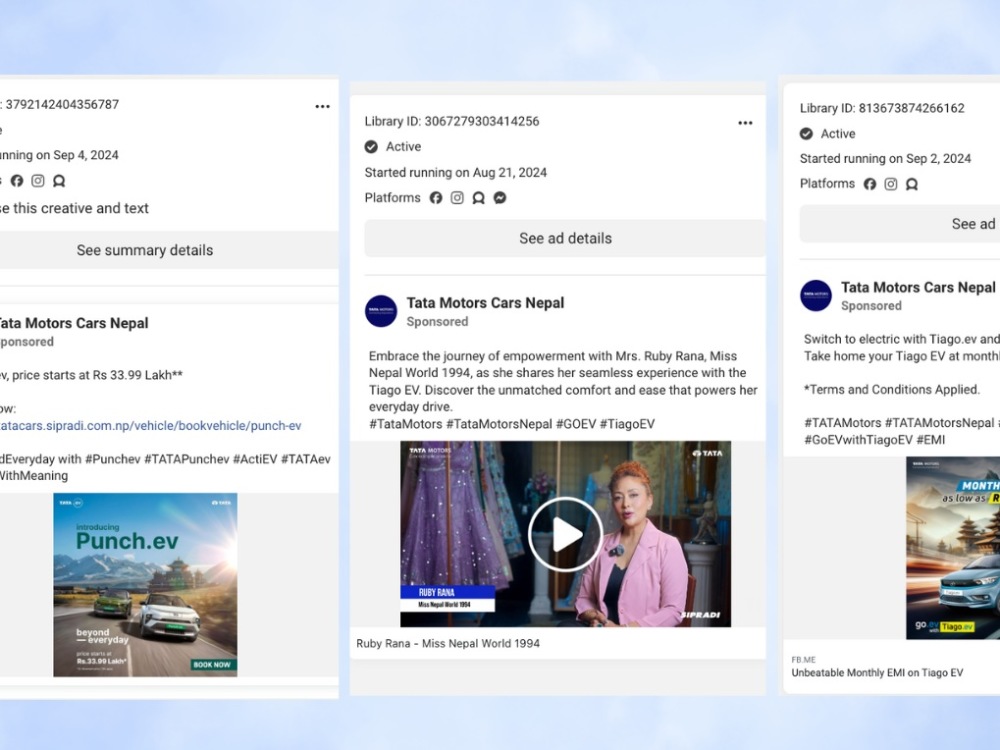Click the Facebook platform icon on the Sep 2 ad
This screenshot has width=1000, height=750.
click(870, 184)
